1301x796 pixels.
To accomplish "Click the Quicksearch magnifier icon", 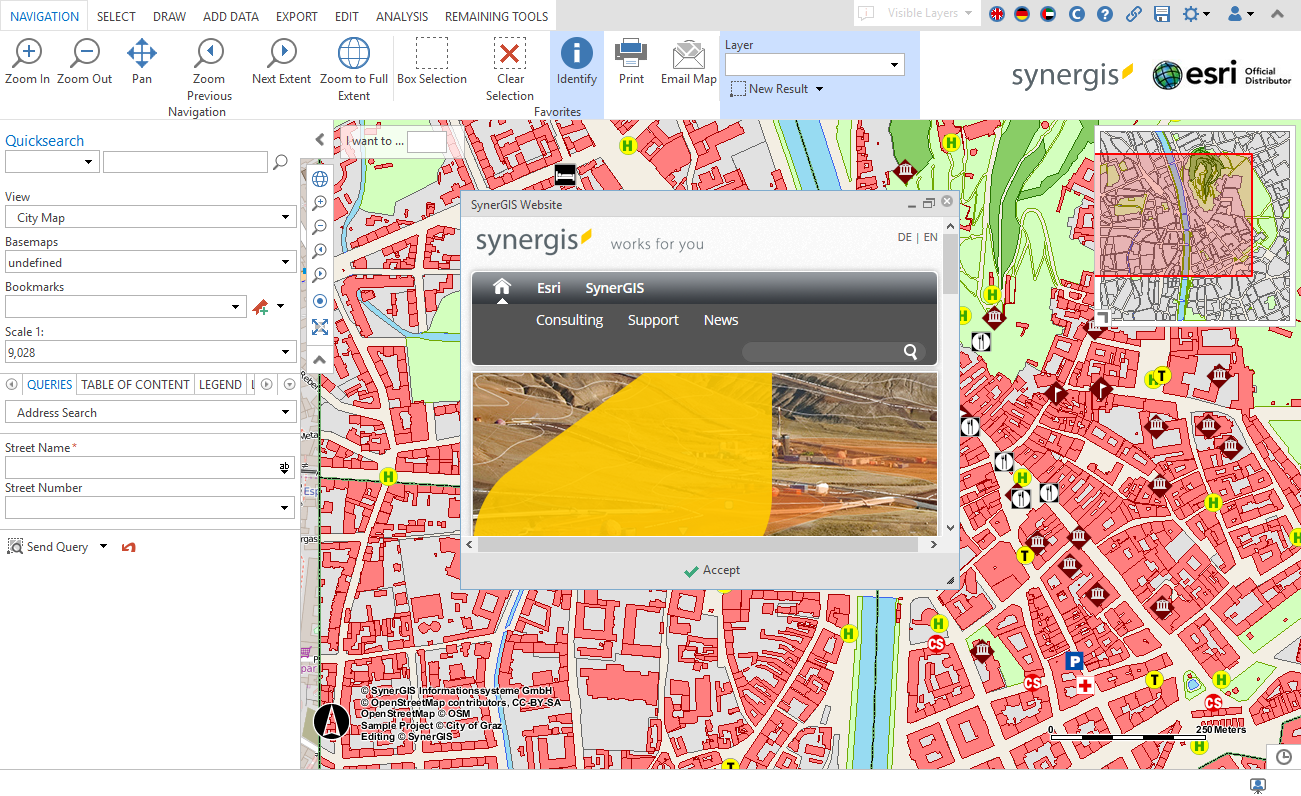I will 279,161.
